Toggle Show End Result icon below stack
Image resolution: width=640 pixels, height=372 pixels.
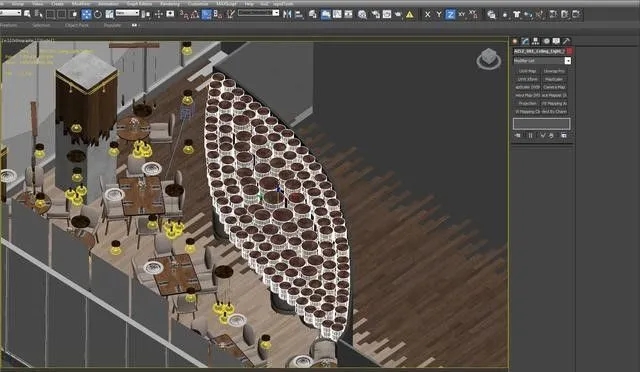530,136
